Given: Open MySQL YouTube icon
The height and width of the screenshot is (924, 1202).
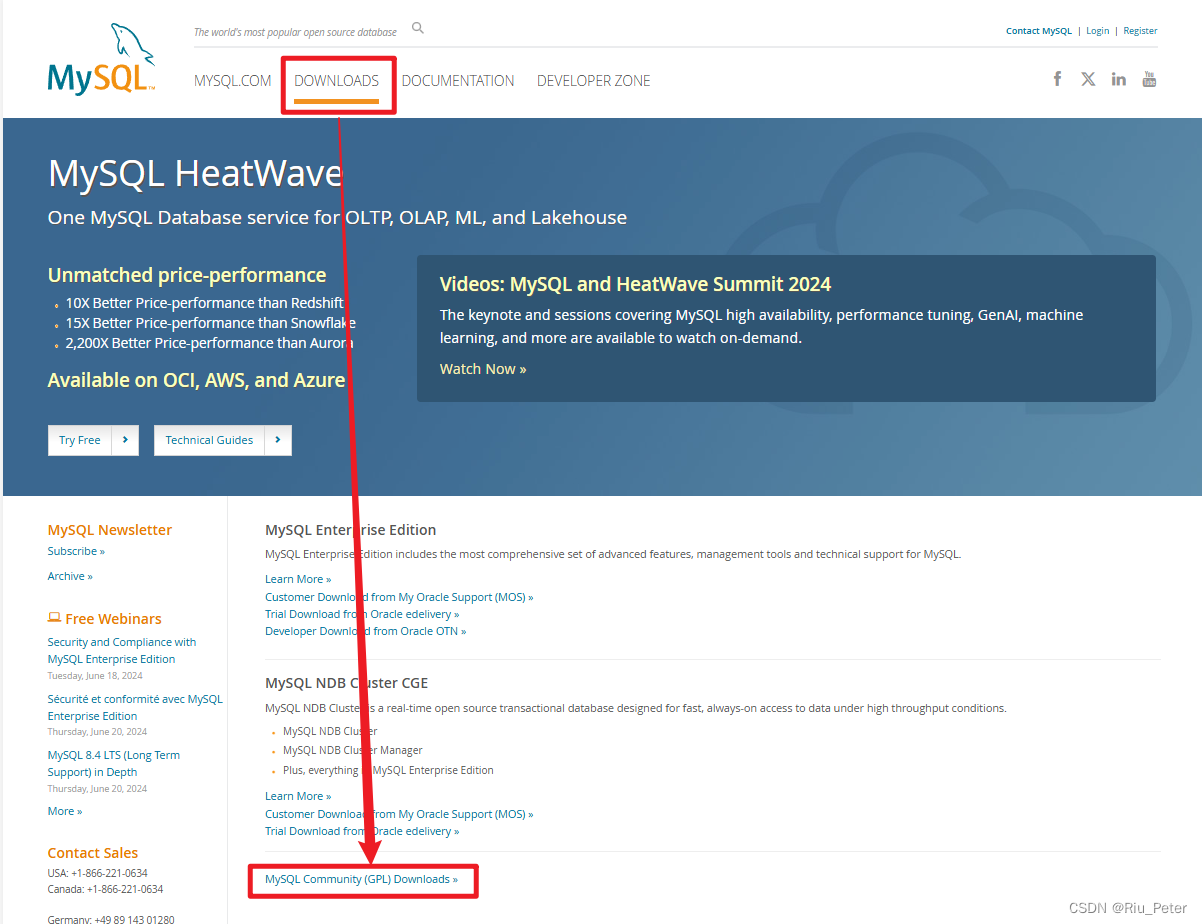Looking at the screenshot, I should pos(1149,79).
